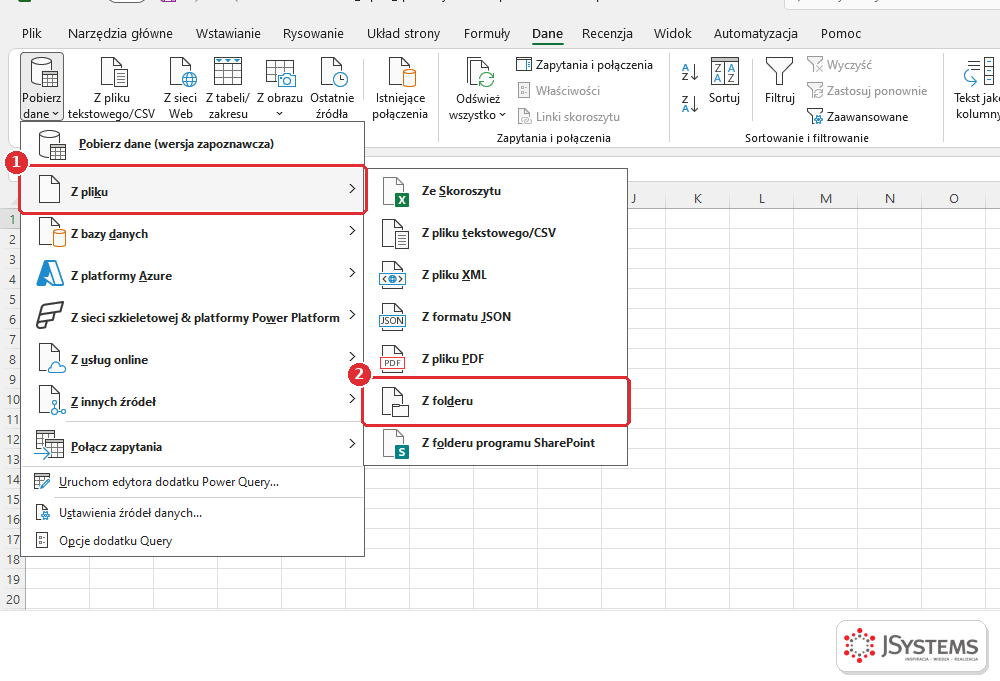Switch to the Formuły ribbon tab

point(487,34)
